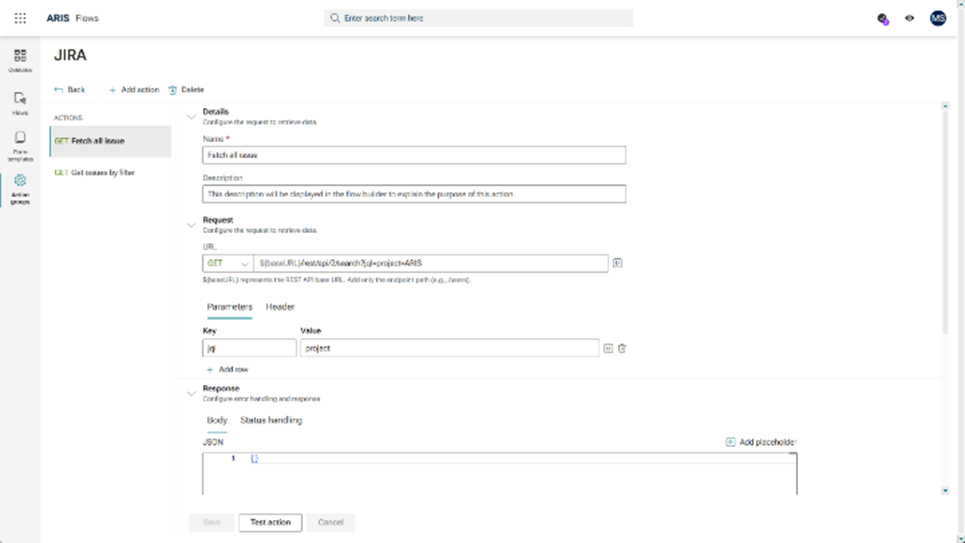Collapse the Request section
Screen dimensions: 965x543
[x=192, y=224]
